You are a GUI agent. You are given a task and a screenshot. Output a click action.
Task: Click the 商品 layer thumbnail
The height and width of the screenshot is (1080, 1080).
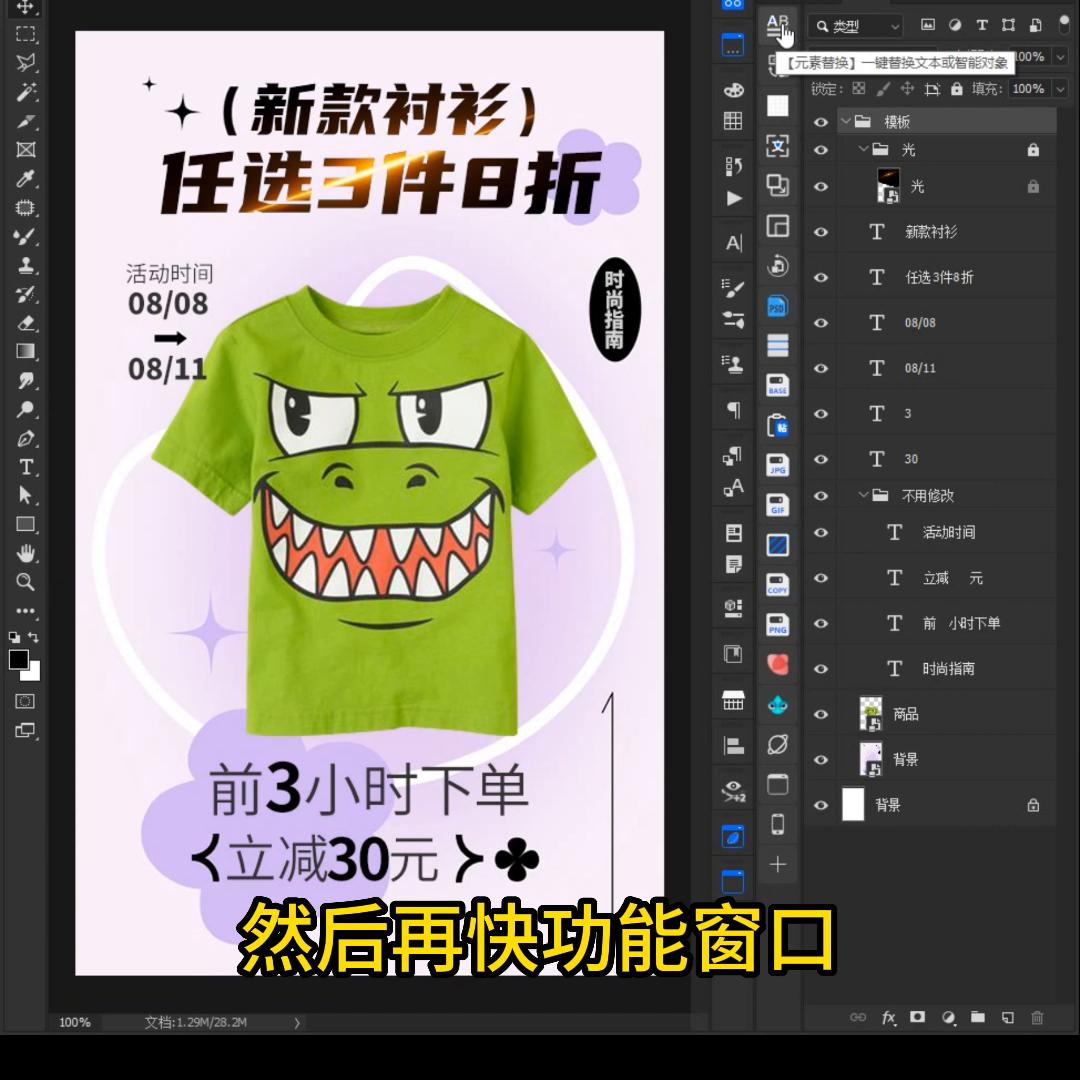[x=870, y=713]
